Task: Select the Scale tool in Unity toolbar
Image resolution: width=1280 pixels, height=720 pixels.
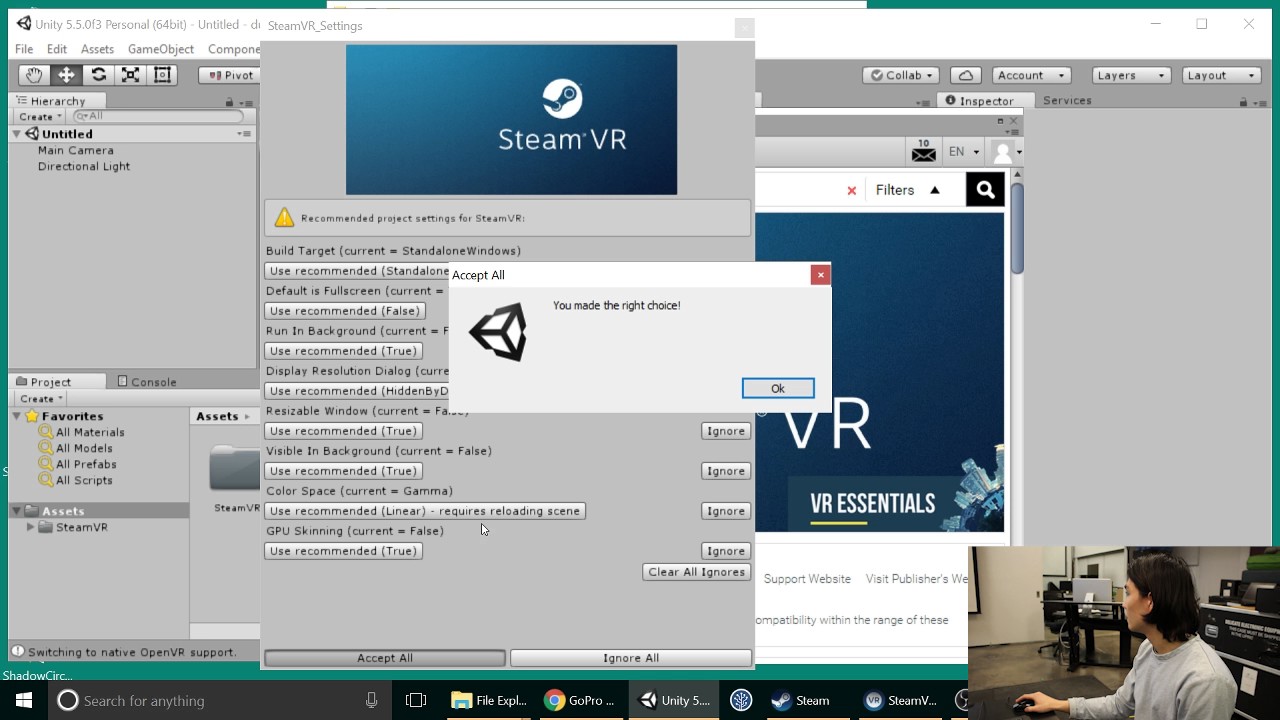Action: pos(130,75)
